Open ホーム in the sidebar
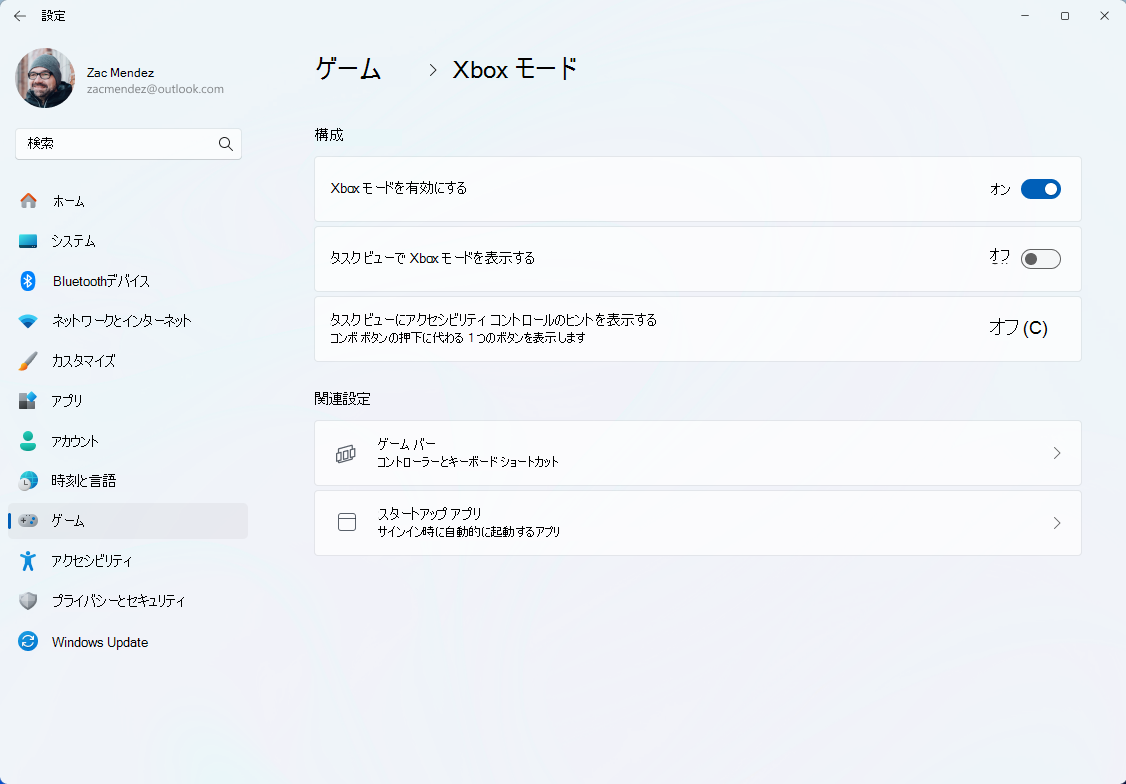This screenshot has height=784, width=1126. pos(128,201)
